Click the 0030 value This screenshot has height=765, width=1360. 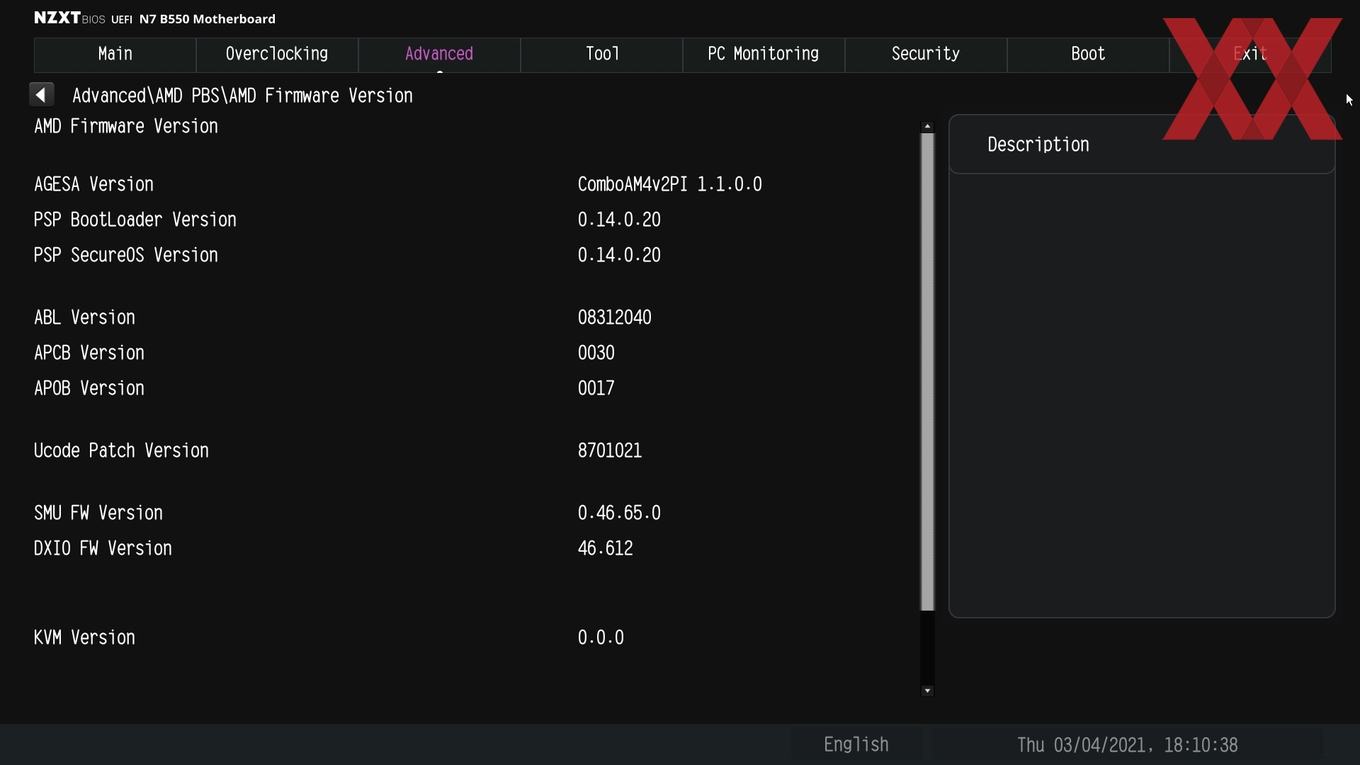[596, 353]
